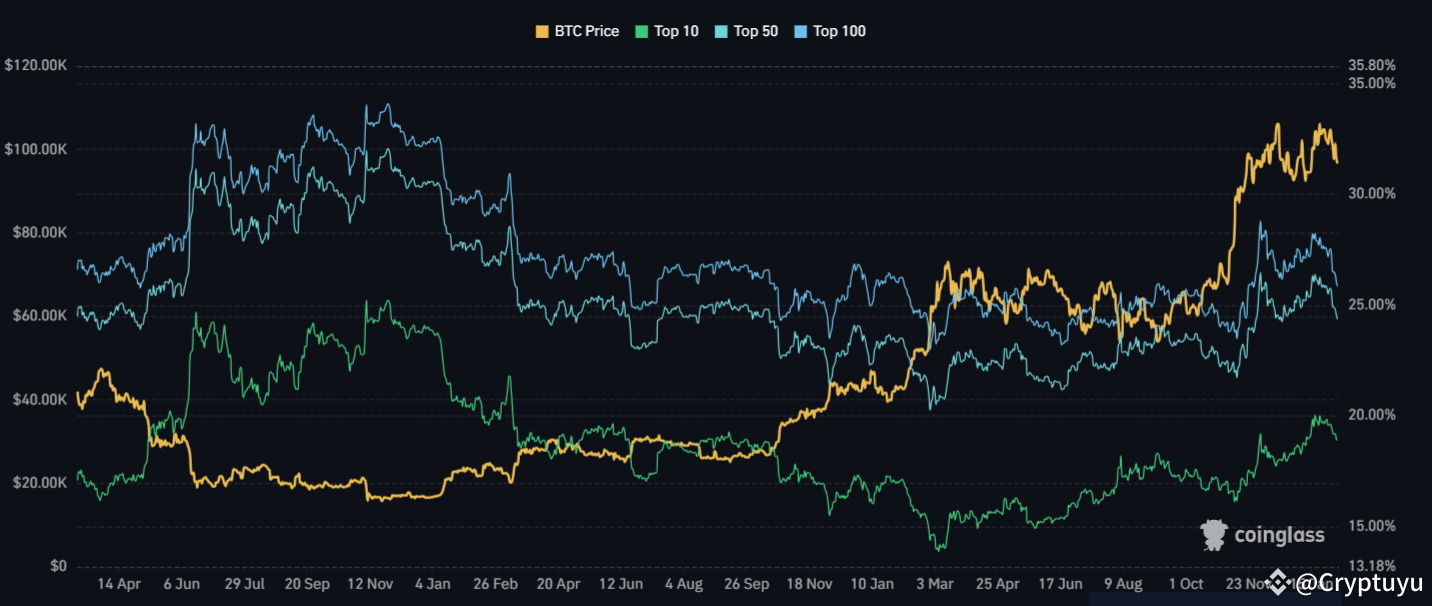Click the 26 Feb x-axis date label
1432x606 pixels.
(x=495, y=583)
